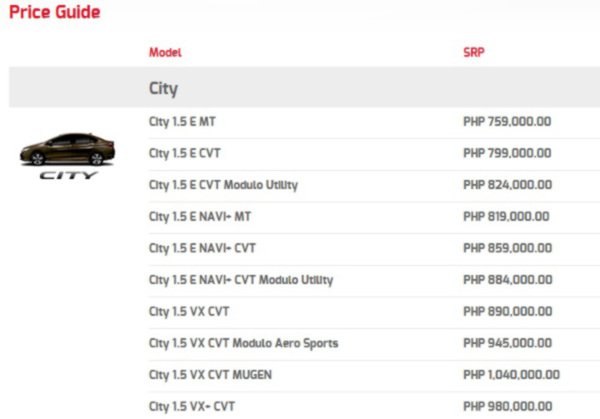Click the CITY logo under car image
Image resolution: width=600 pixels, height=419 pixels.
pyautogui.click(x=69, y=175)
